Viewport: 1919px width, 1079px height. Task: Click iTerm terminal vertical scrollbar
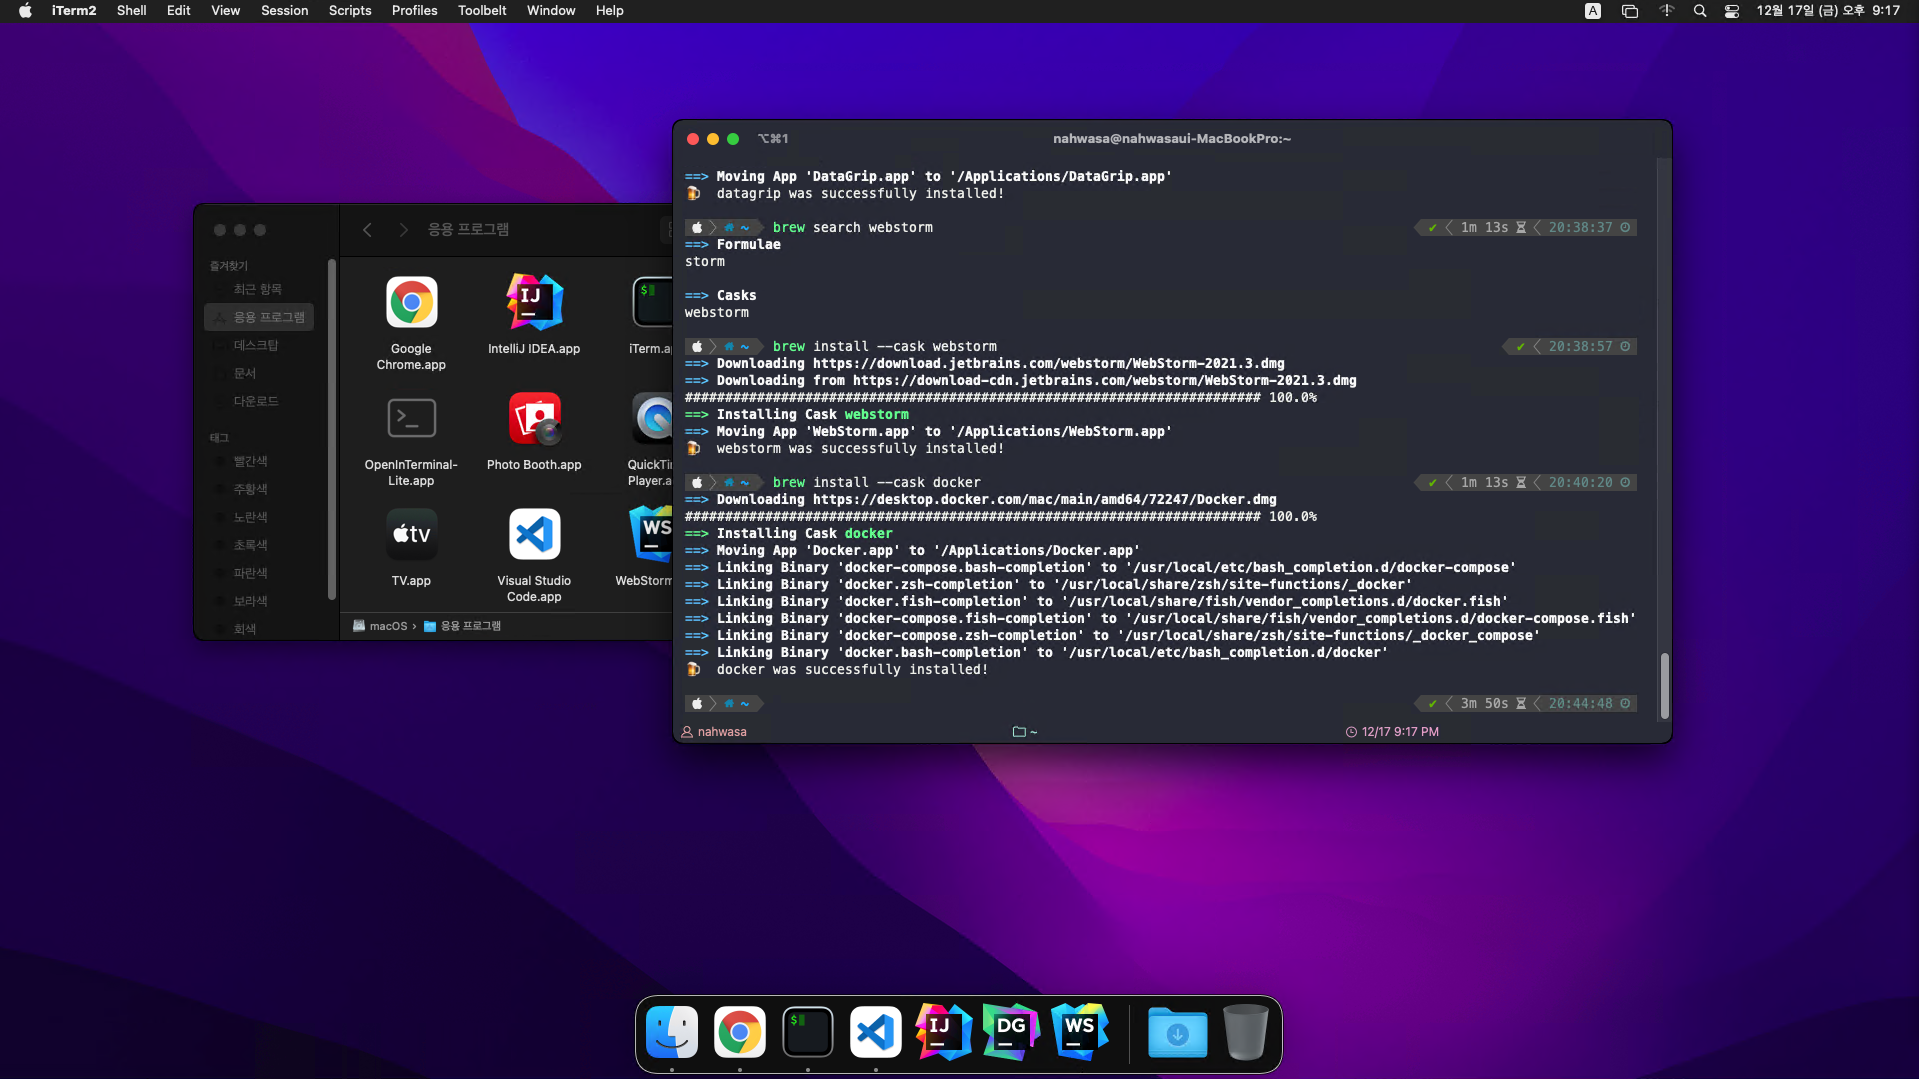coord(1664,685)
